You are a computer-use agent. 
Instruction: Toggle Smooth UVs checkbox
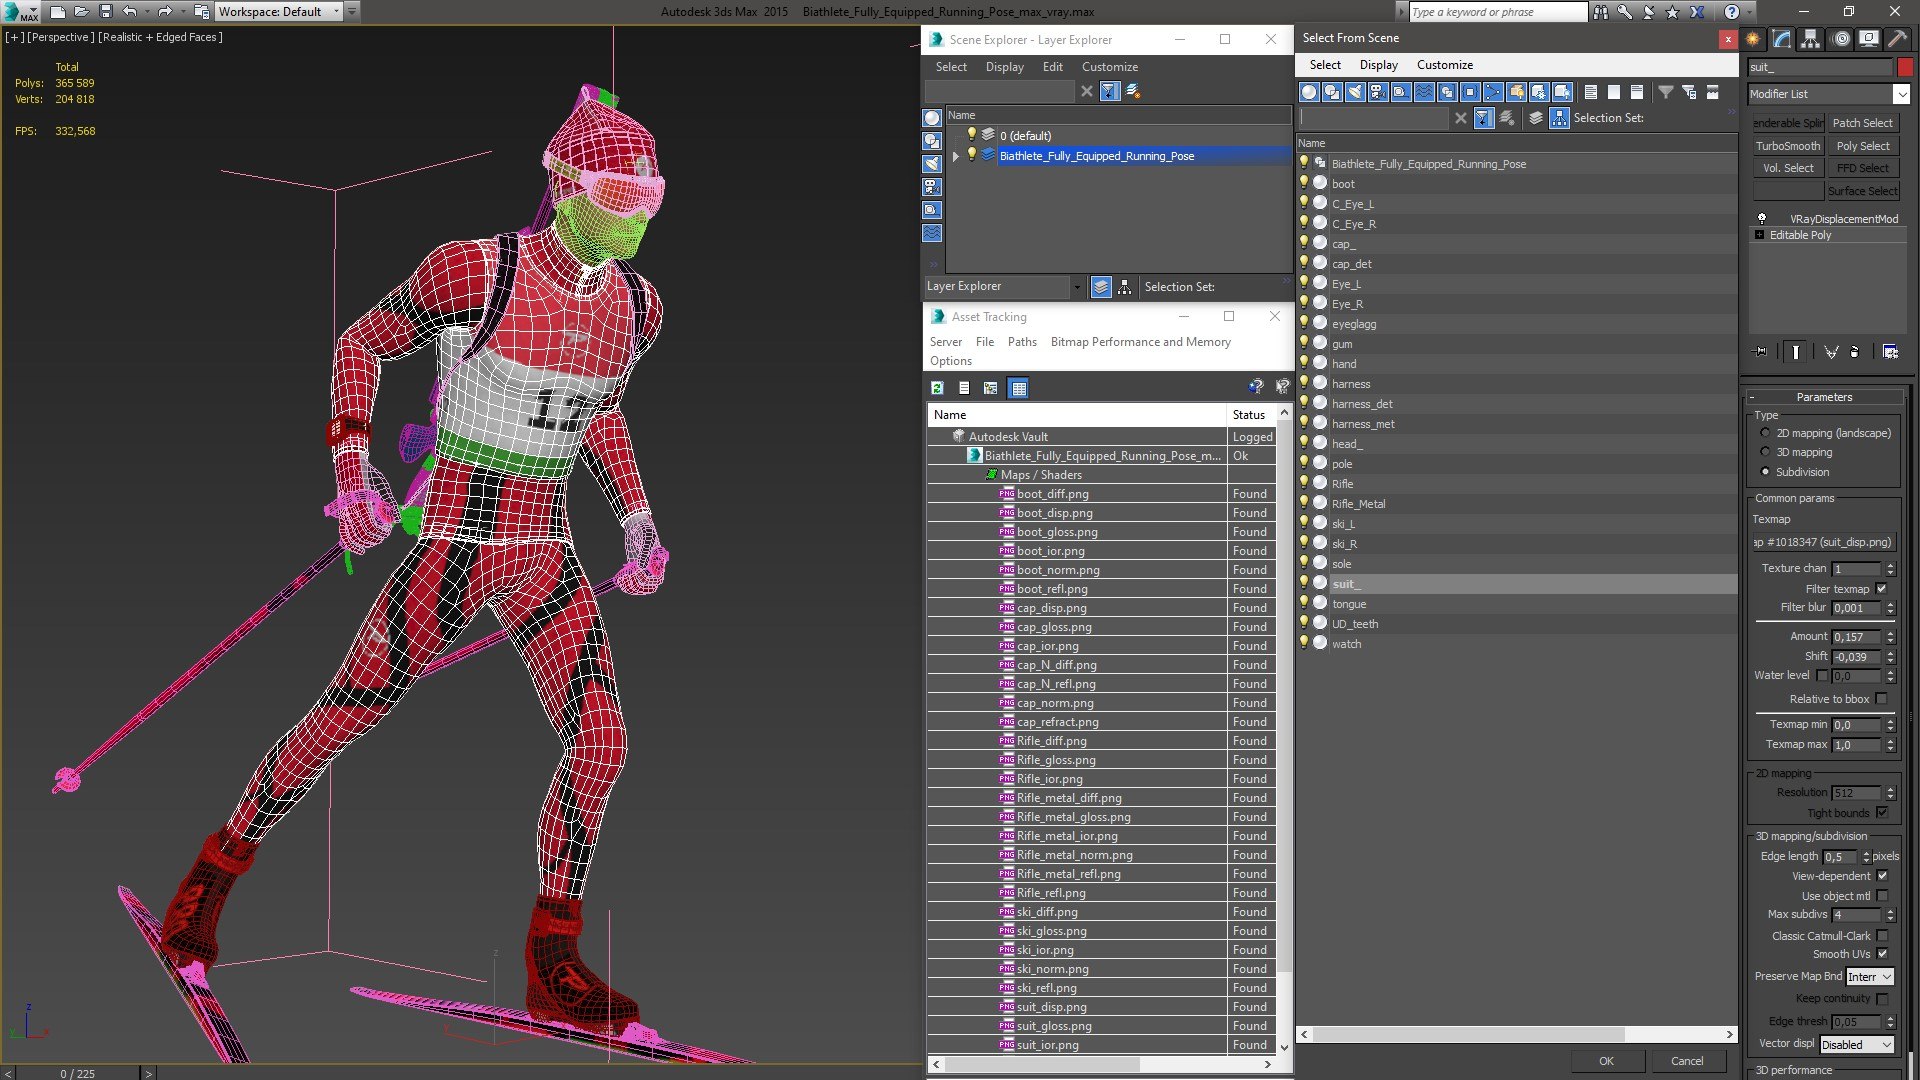[x=1882, y=954]
